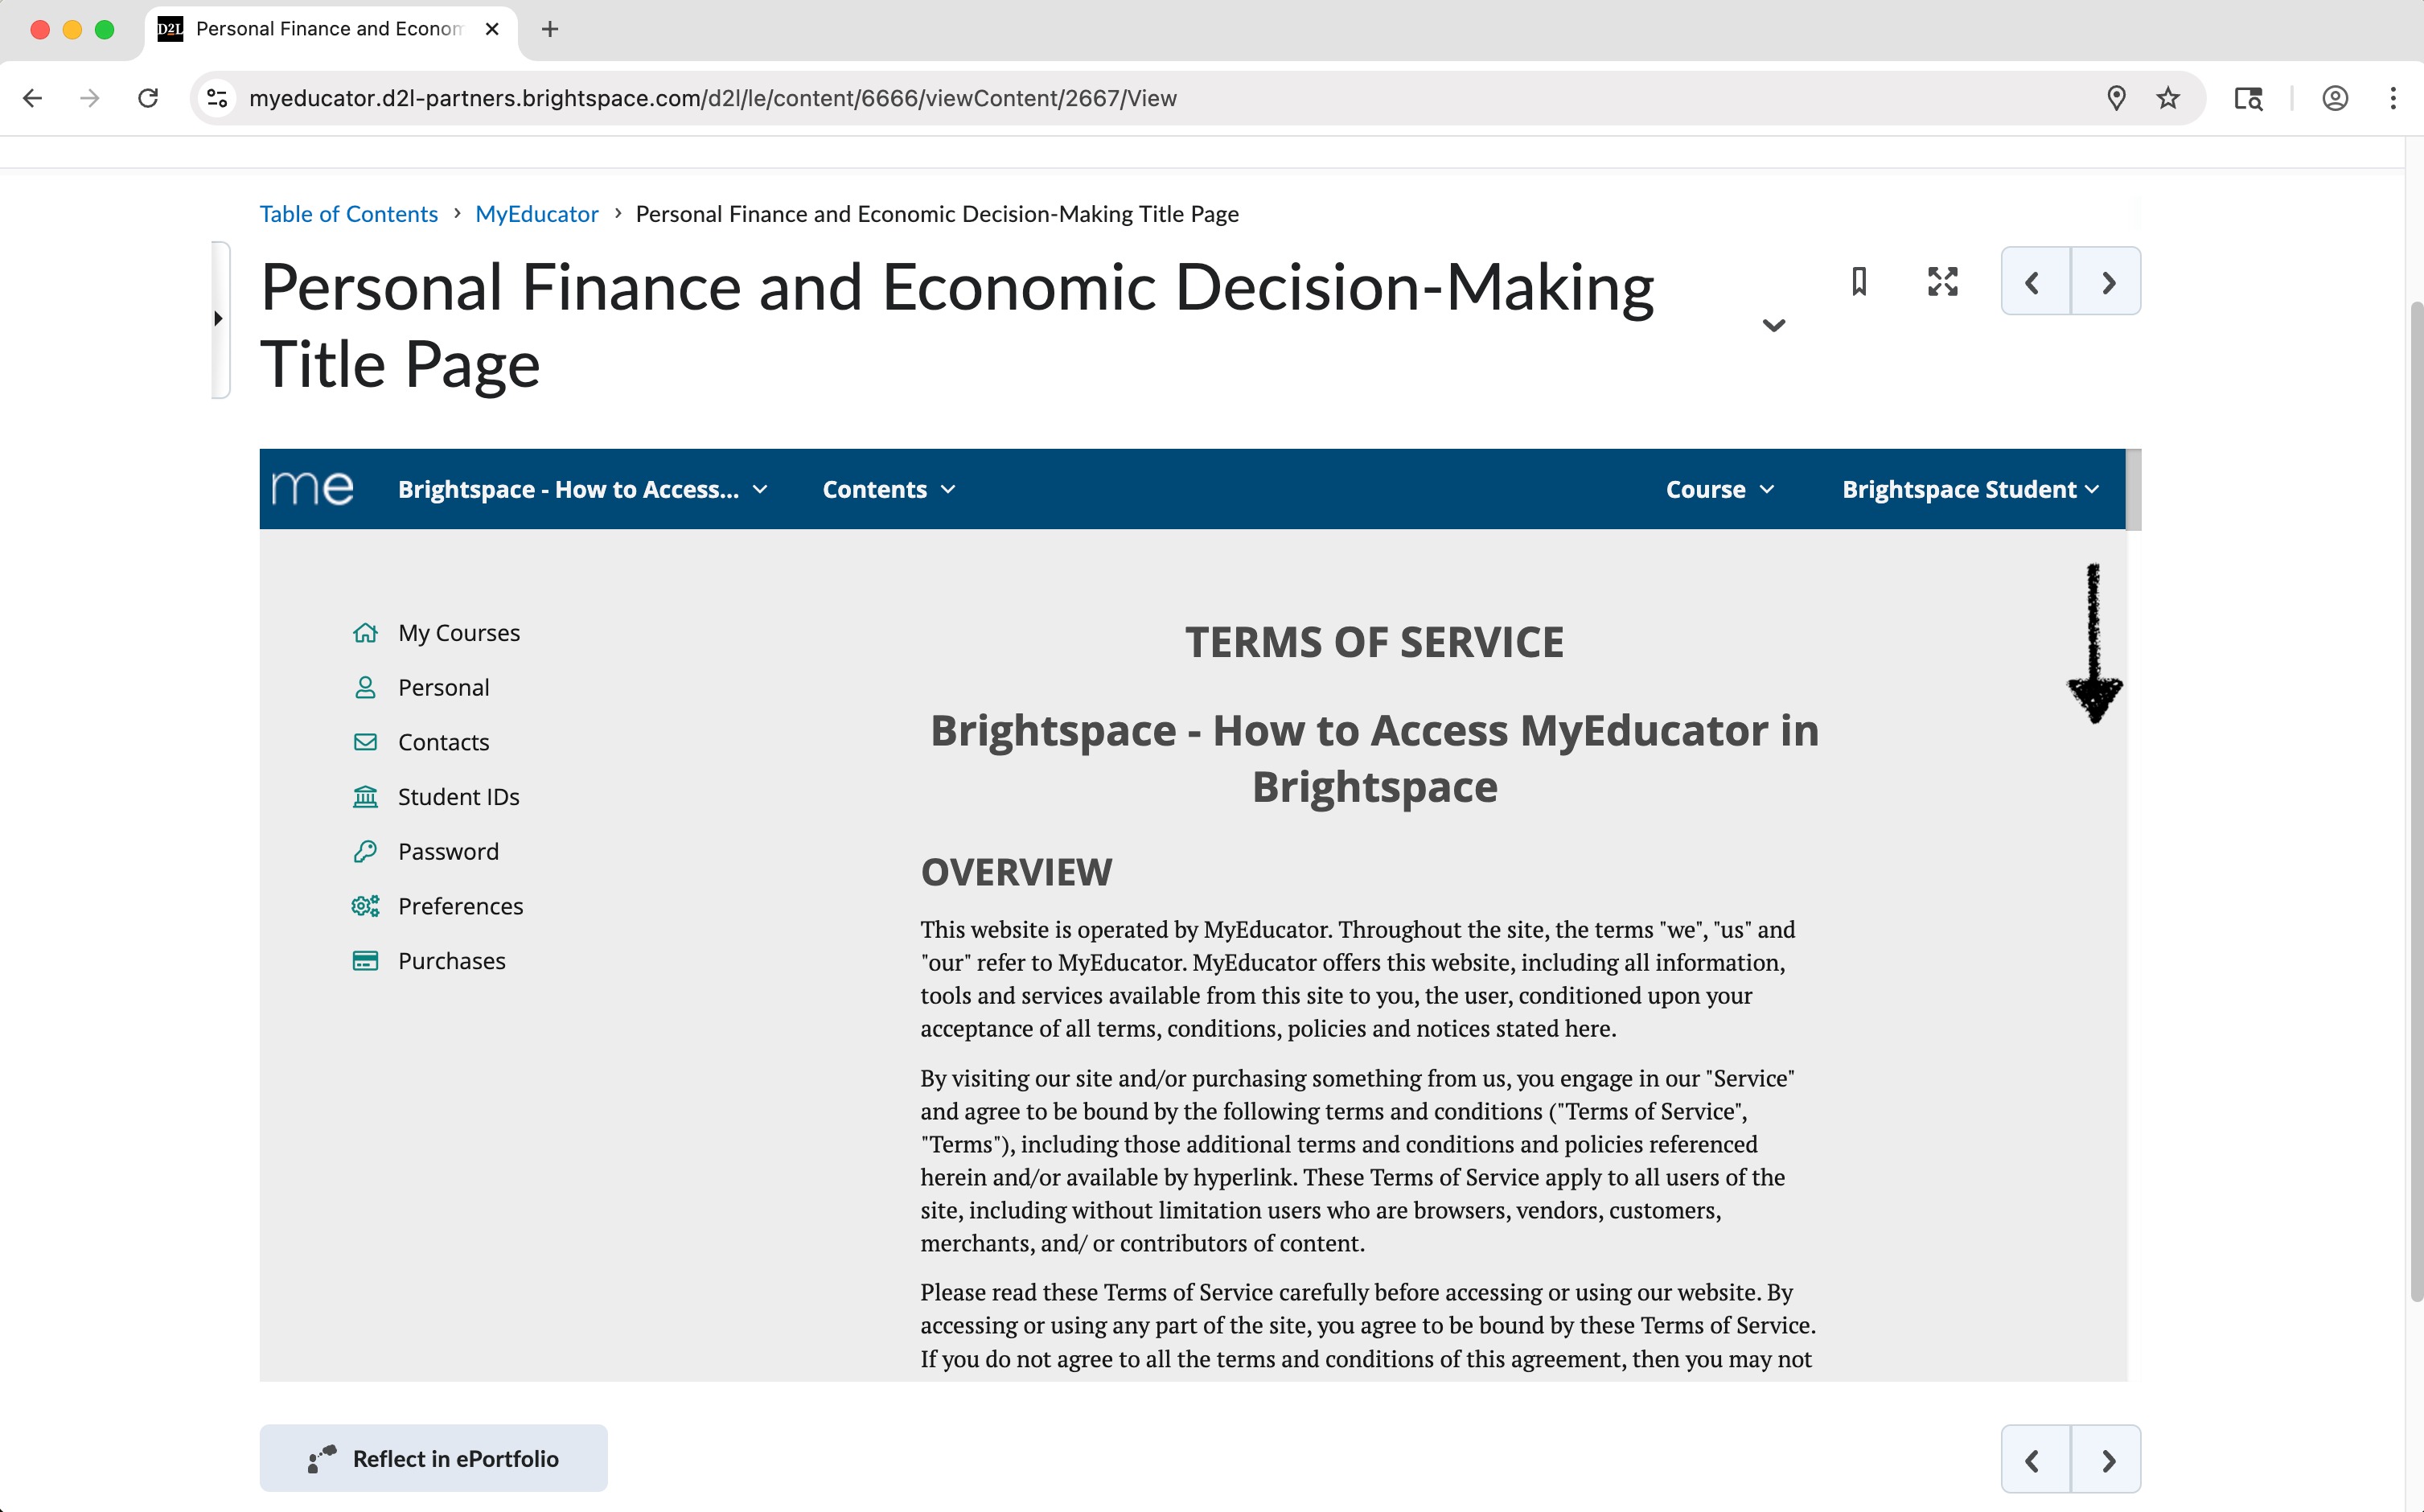Open Preferences with gear icon entry
2424x1512 pixels.
pyautogui.click(x=460, y=906)
